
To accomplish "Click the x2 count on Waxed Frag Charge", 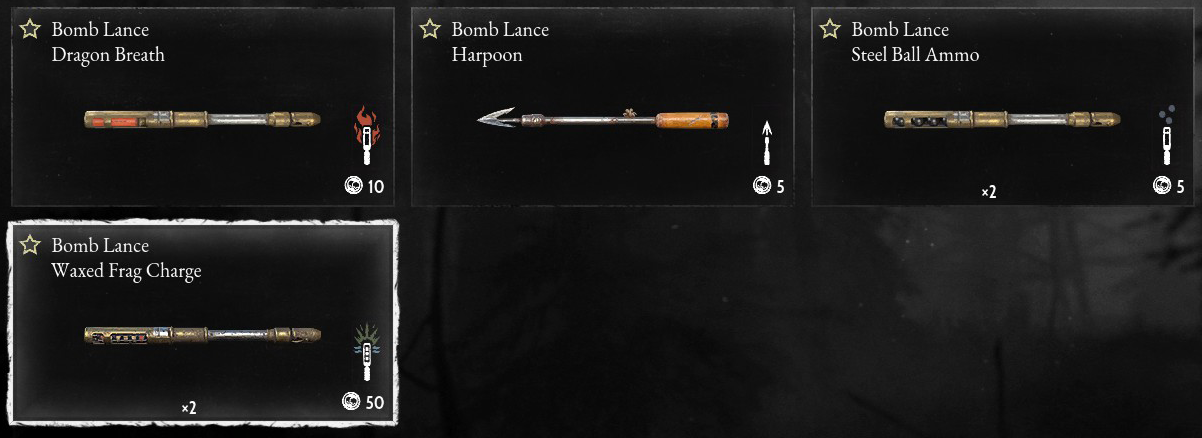I will point(188,407).
